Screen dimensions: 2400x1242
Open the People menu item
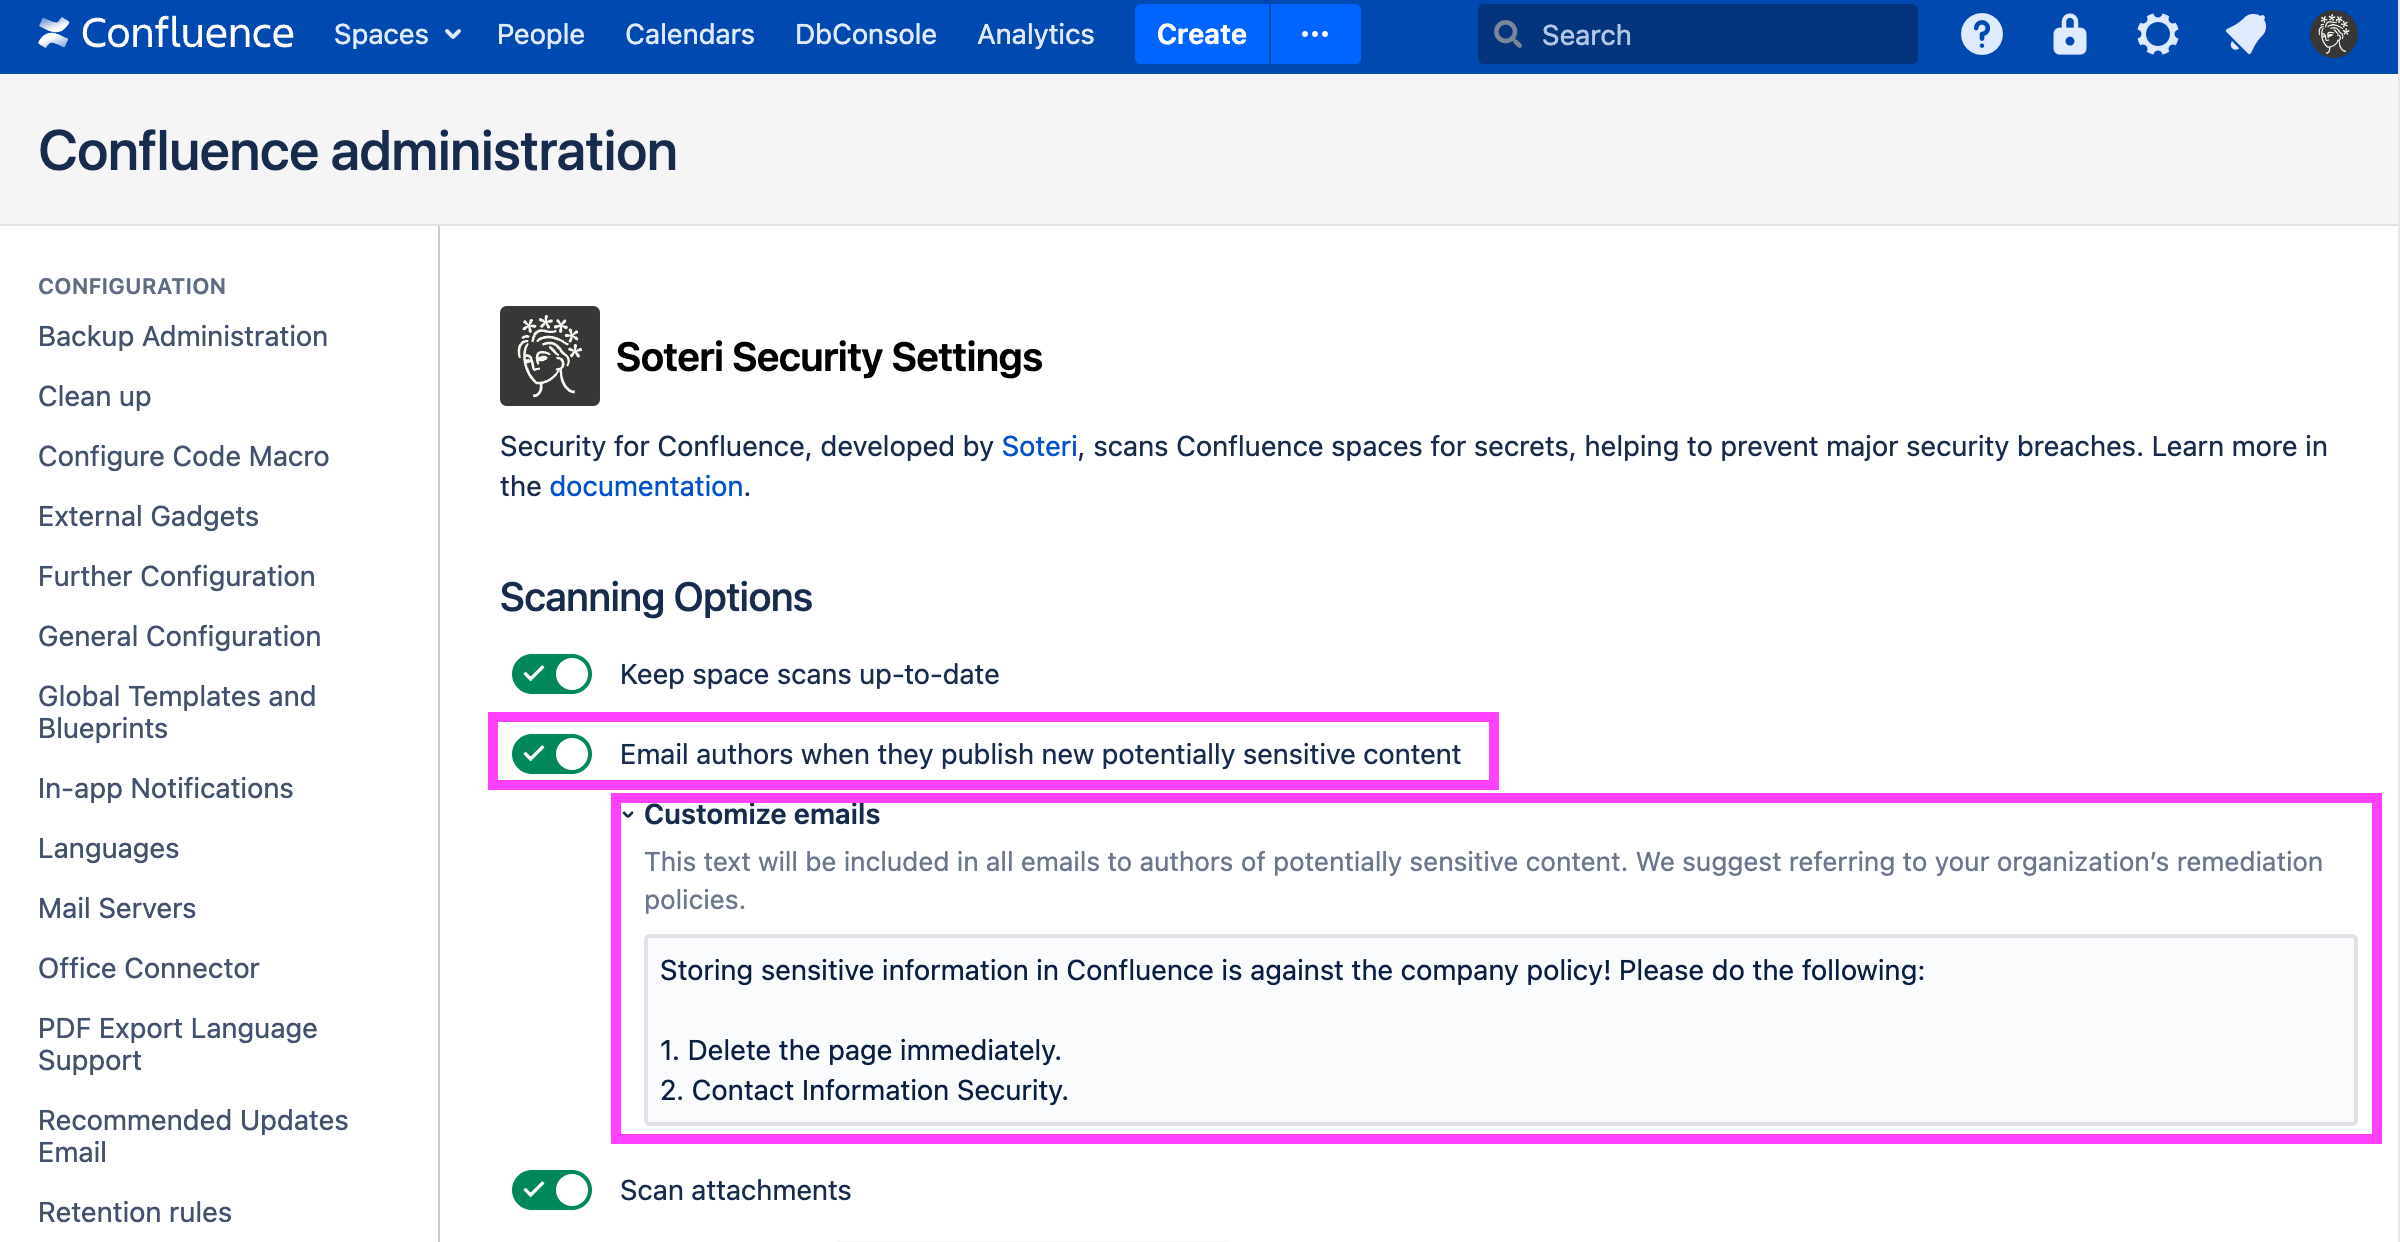pyautogui.click(x=540, y=35)
